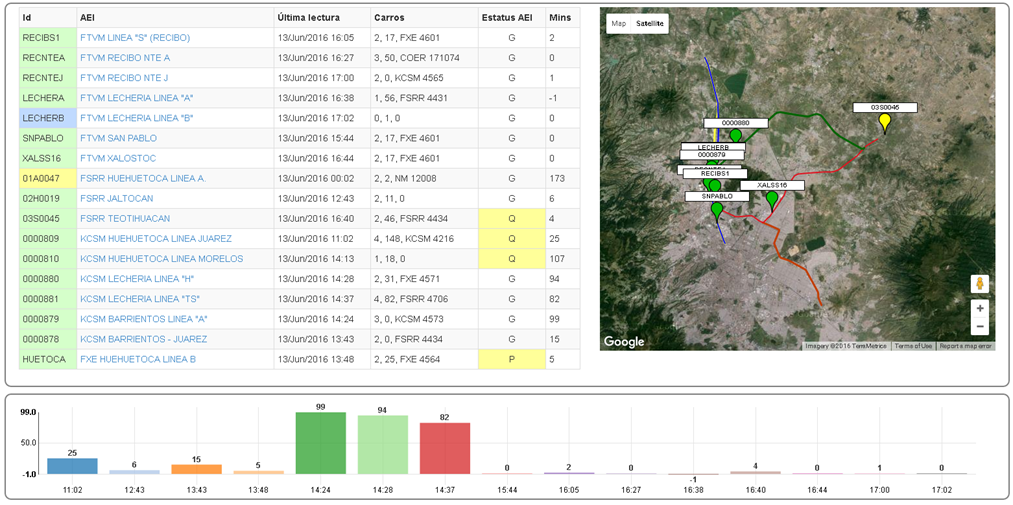Click the yellow 03S0045 map marker

(884, 123)
